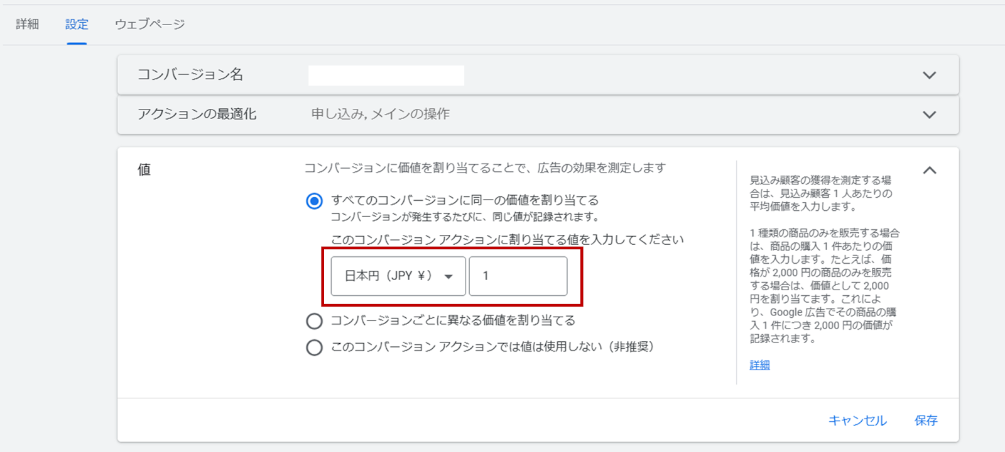
Task: Click the 値 section heading
Action: click(144, 169)
